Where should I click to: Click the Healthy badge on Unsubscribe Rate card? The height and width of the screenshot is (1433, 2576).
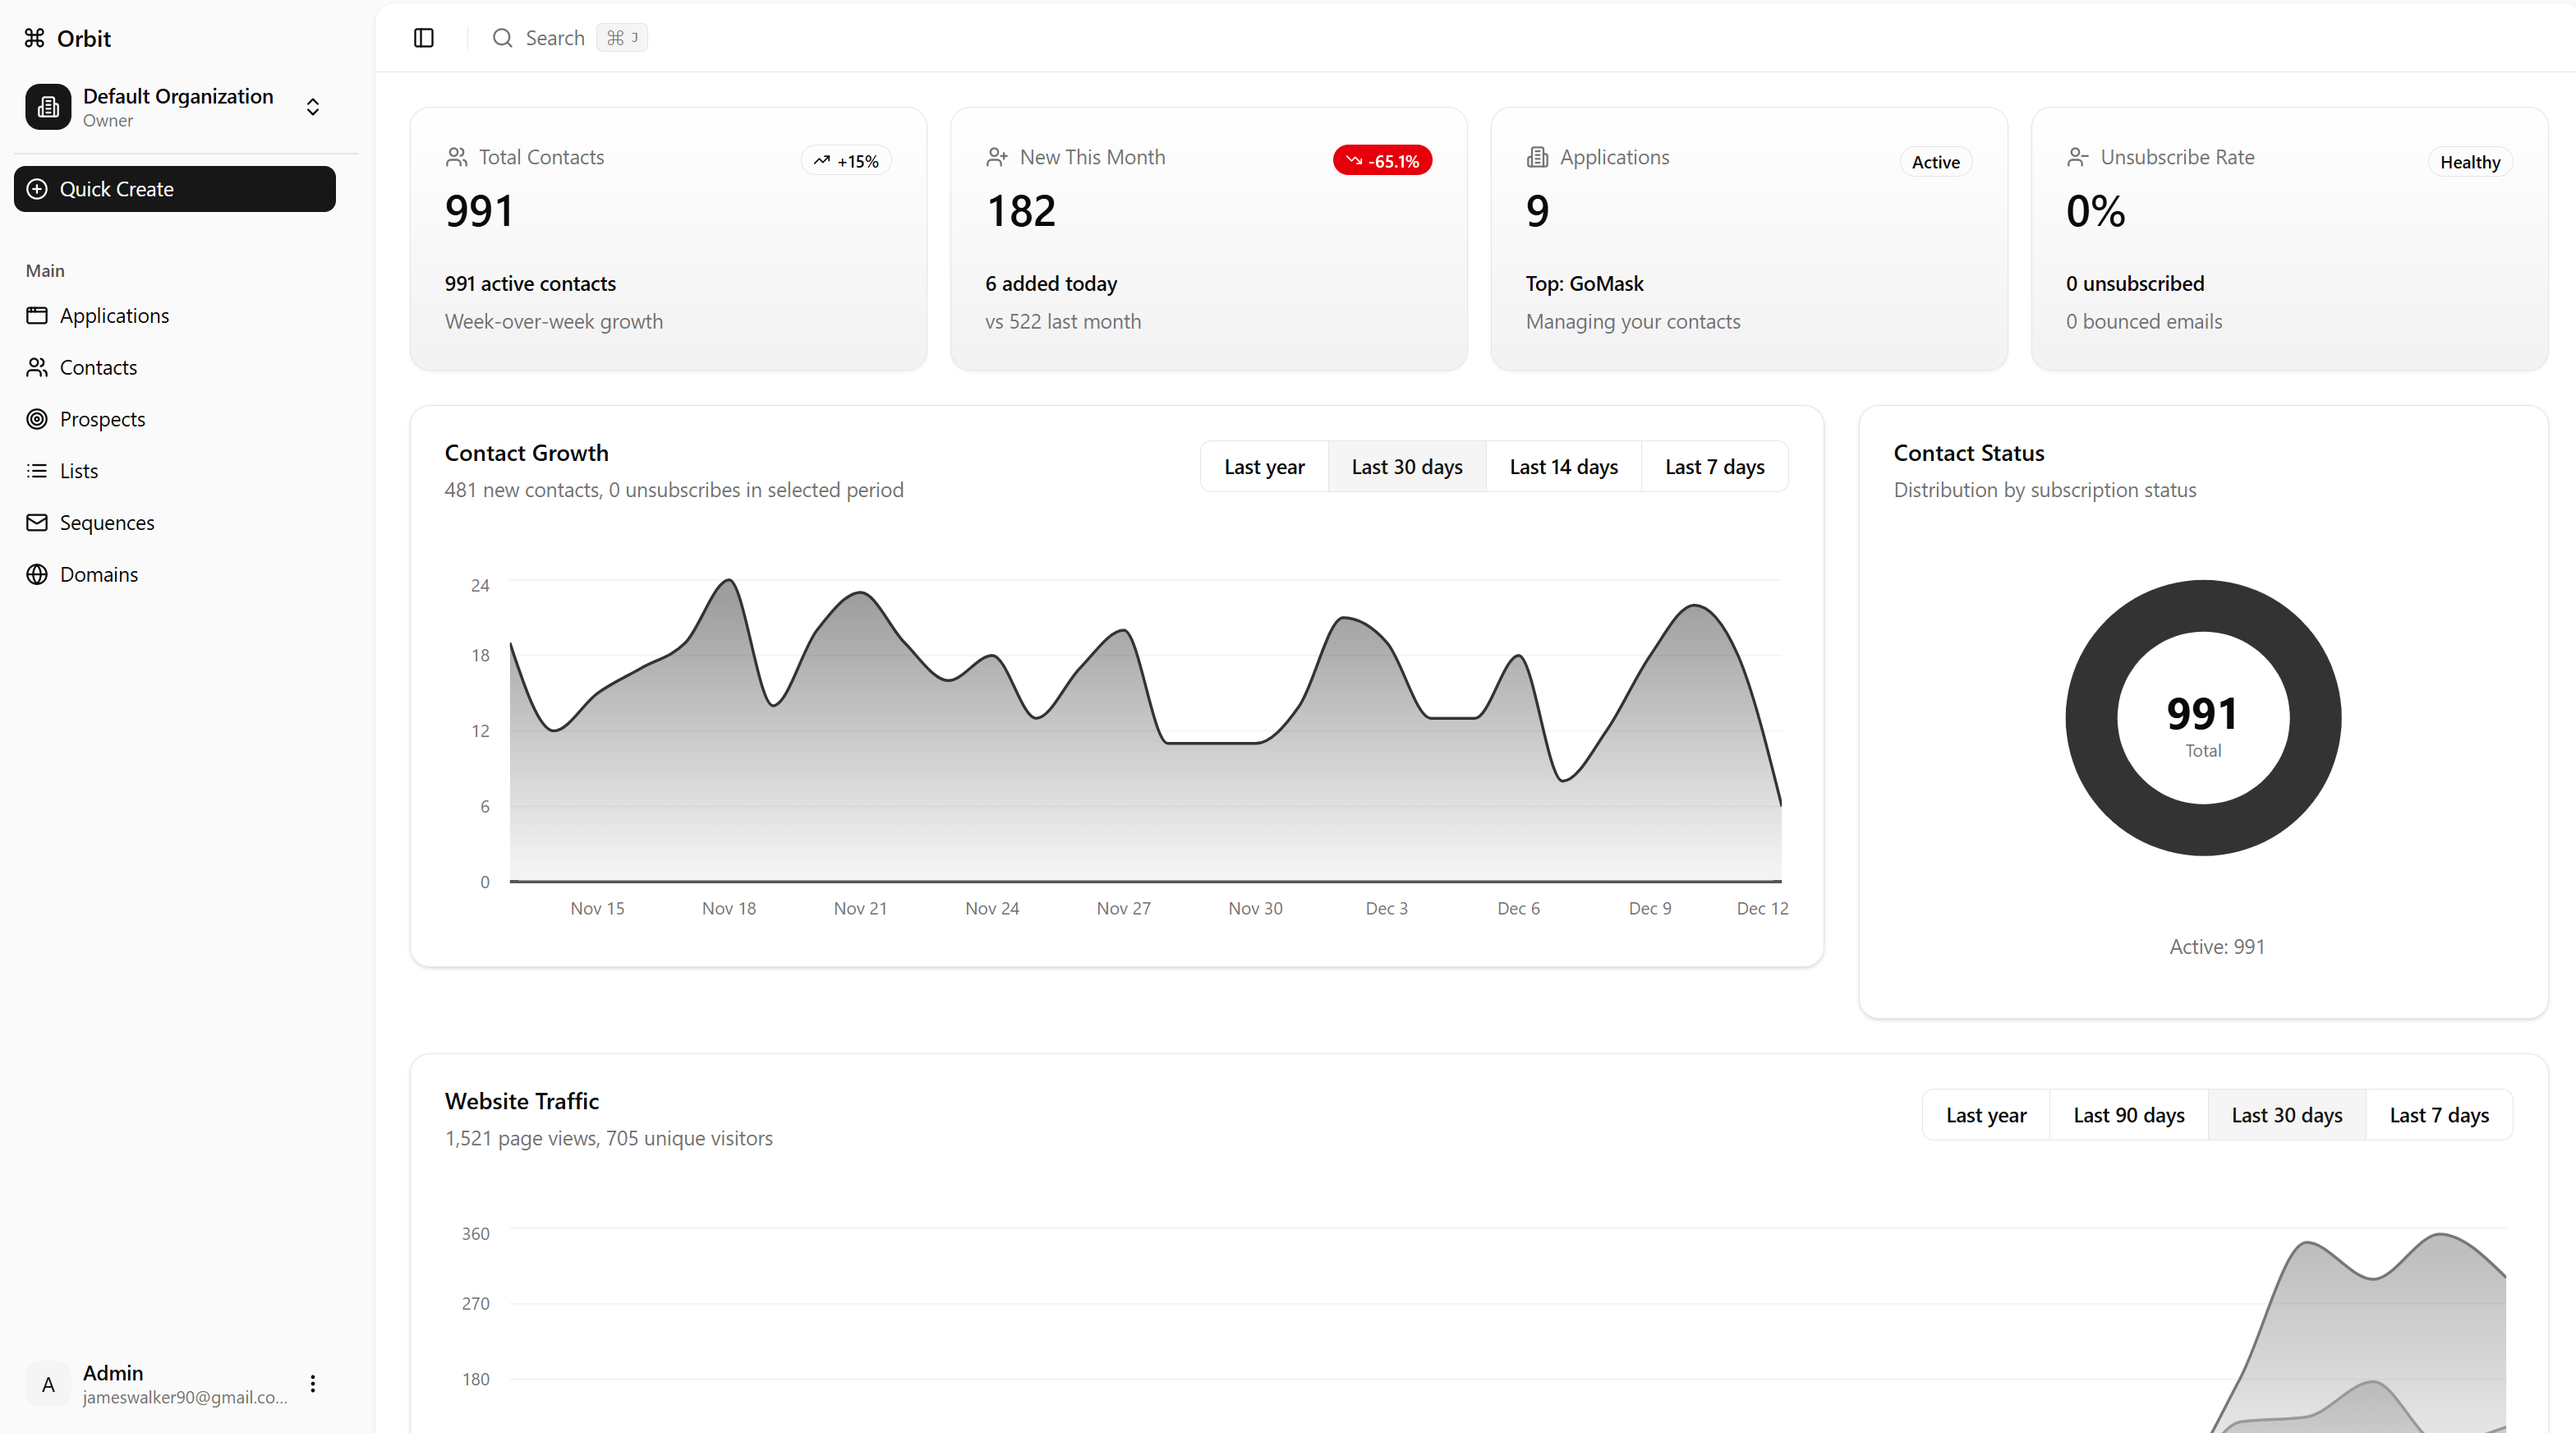point(2469,161)
